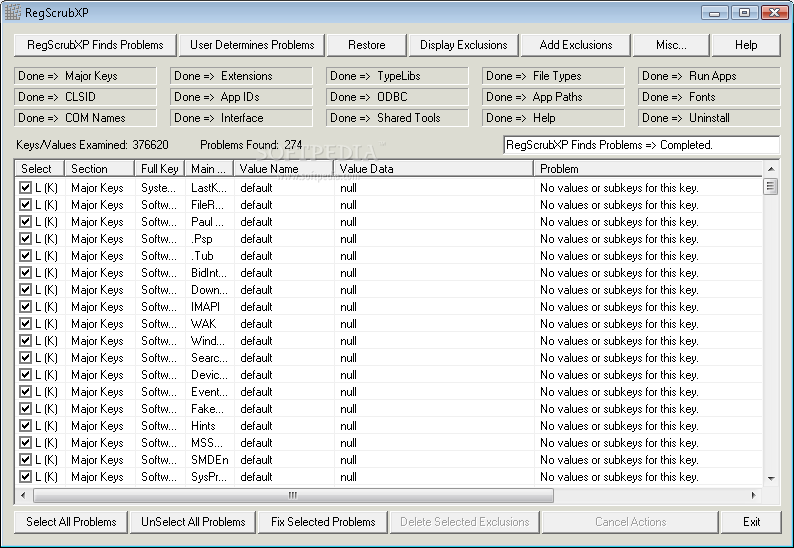Open User Determines Problems mode
Screen dimensions: 794x548
pos(252,45)
